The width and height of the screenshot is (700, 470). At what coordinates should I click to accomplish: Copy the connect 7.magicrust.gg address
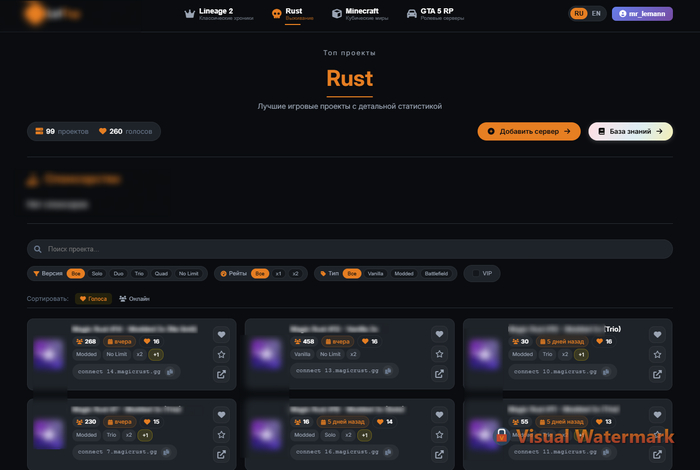167,452
